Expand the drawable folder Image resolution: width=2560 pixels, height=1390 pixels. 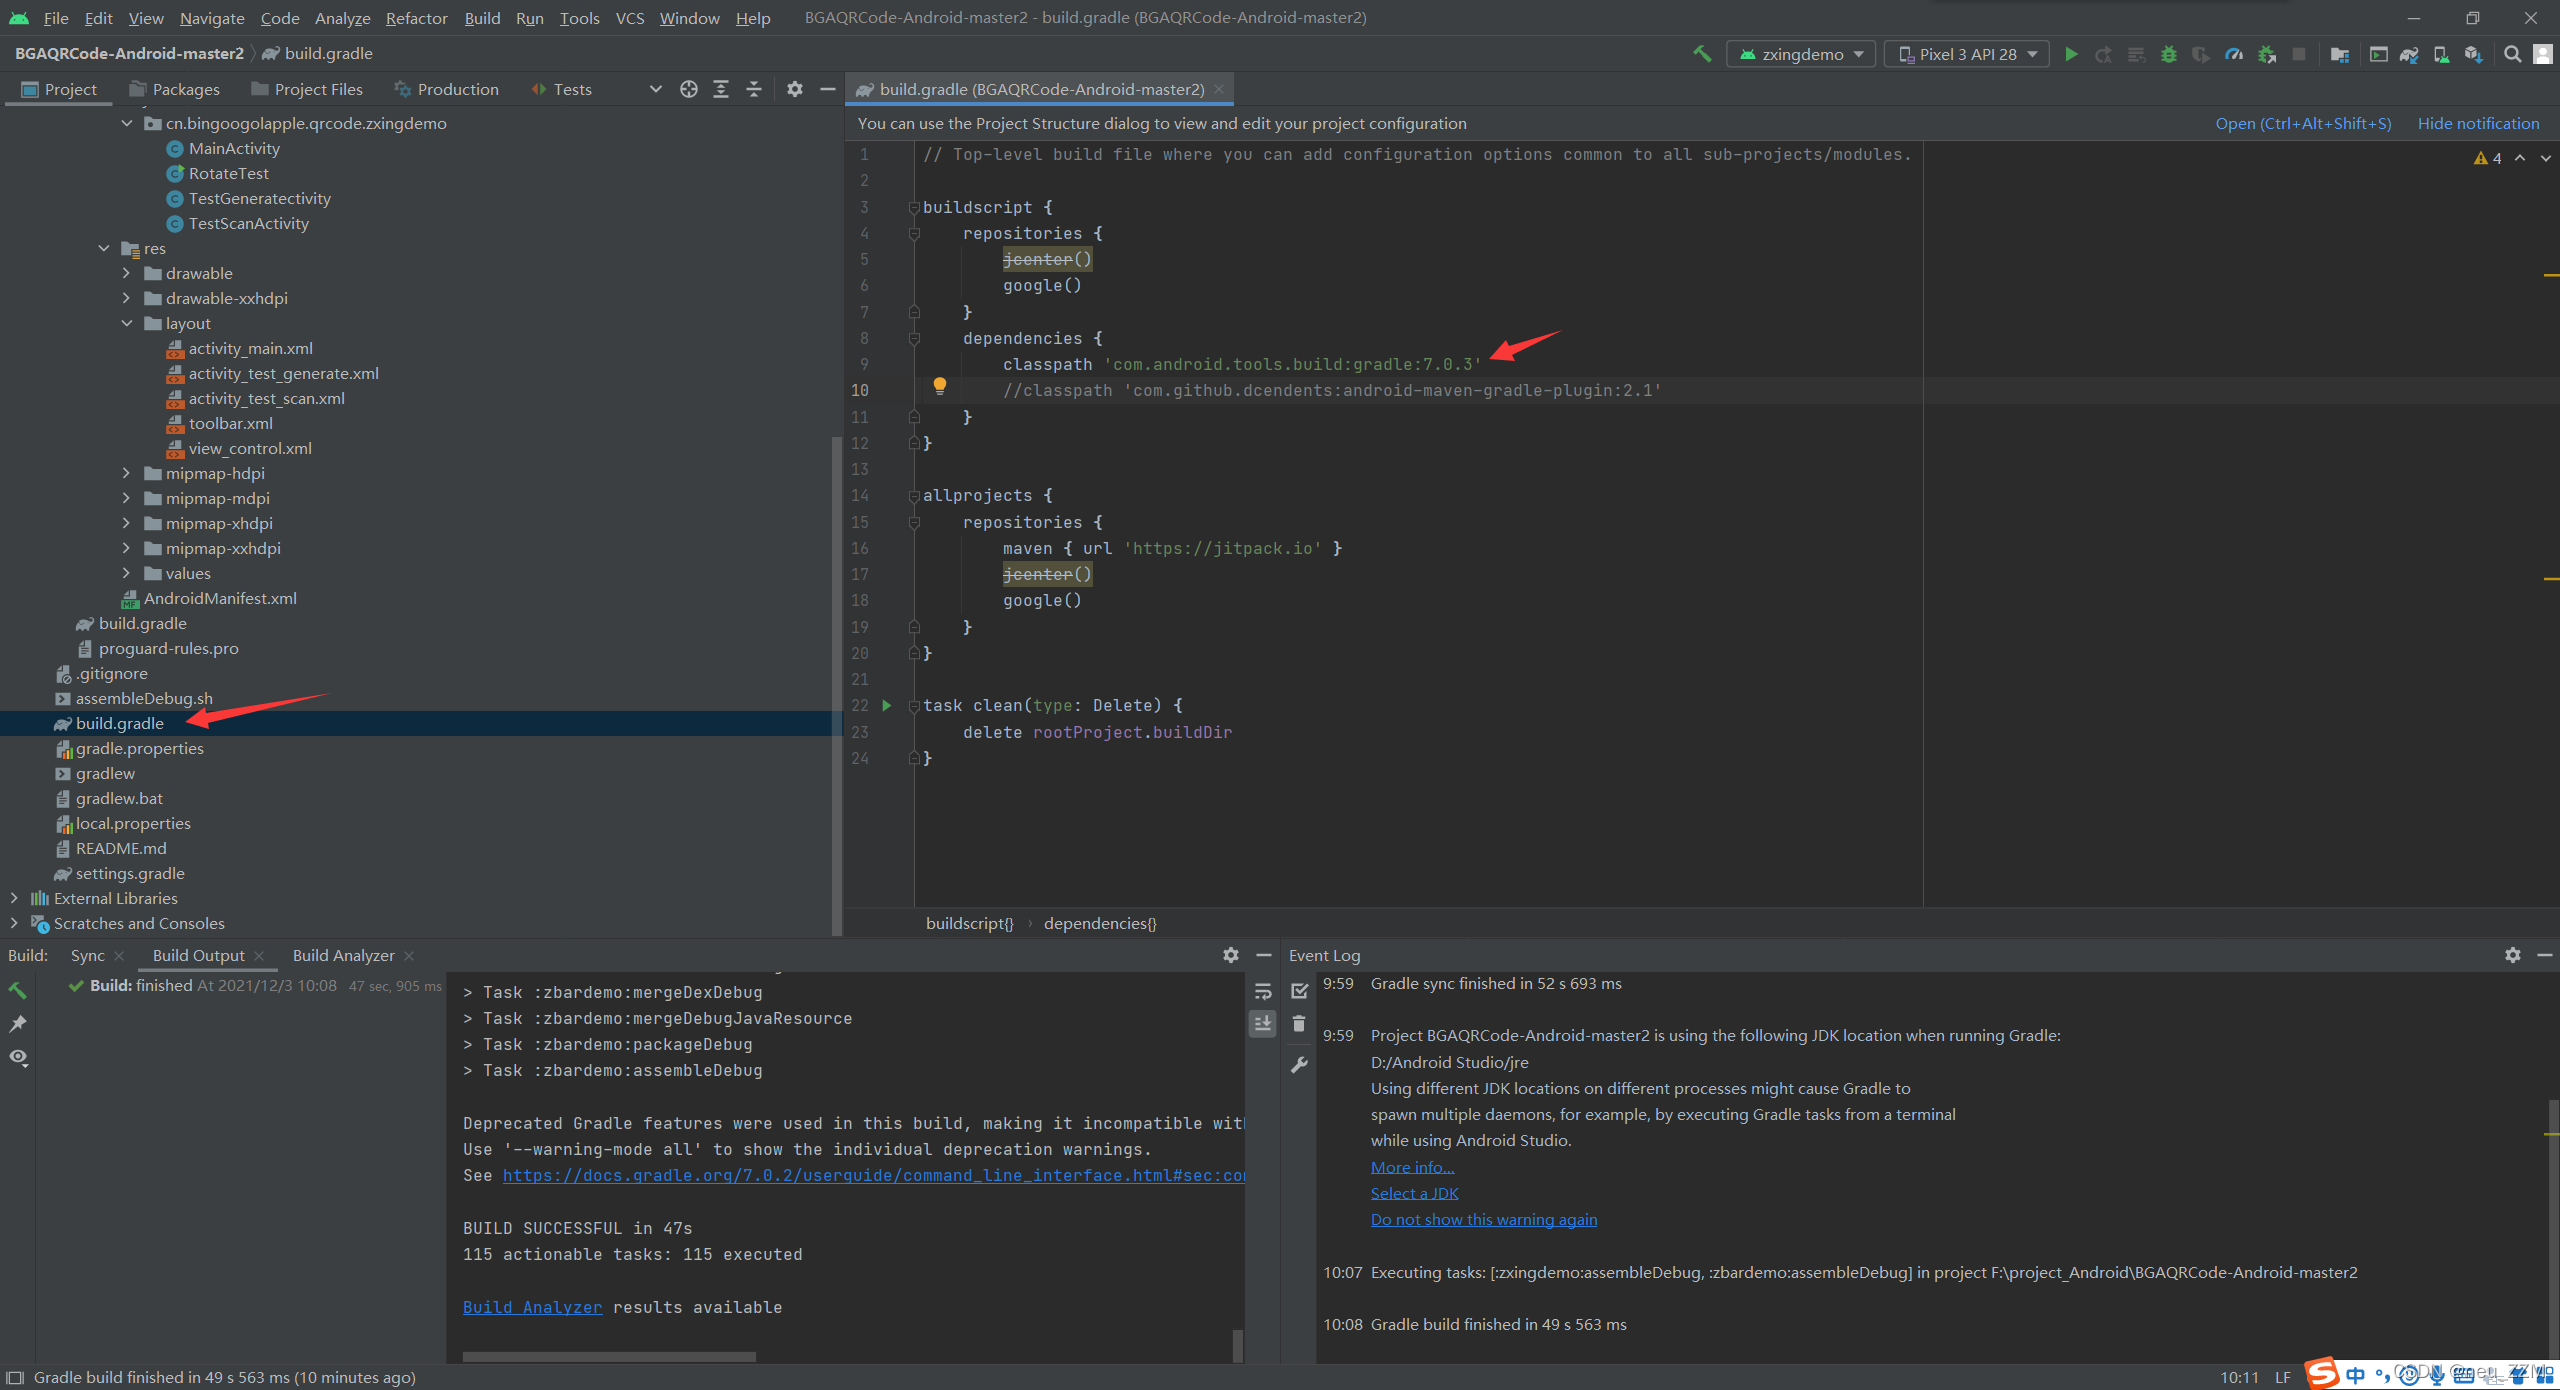click(127, 273)
